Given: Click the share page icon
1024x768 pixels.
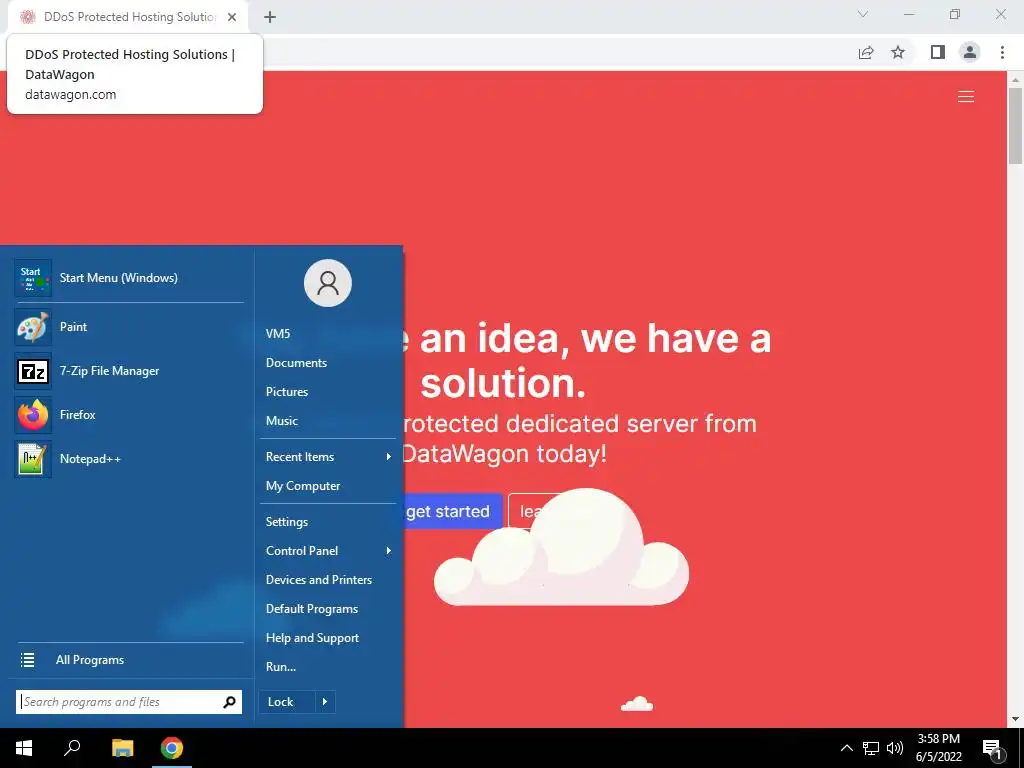Looking at the screenshot, I should coord(866,52).
